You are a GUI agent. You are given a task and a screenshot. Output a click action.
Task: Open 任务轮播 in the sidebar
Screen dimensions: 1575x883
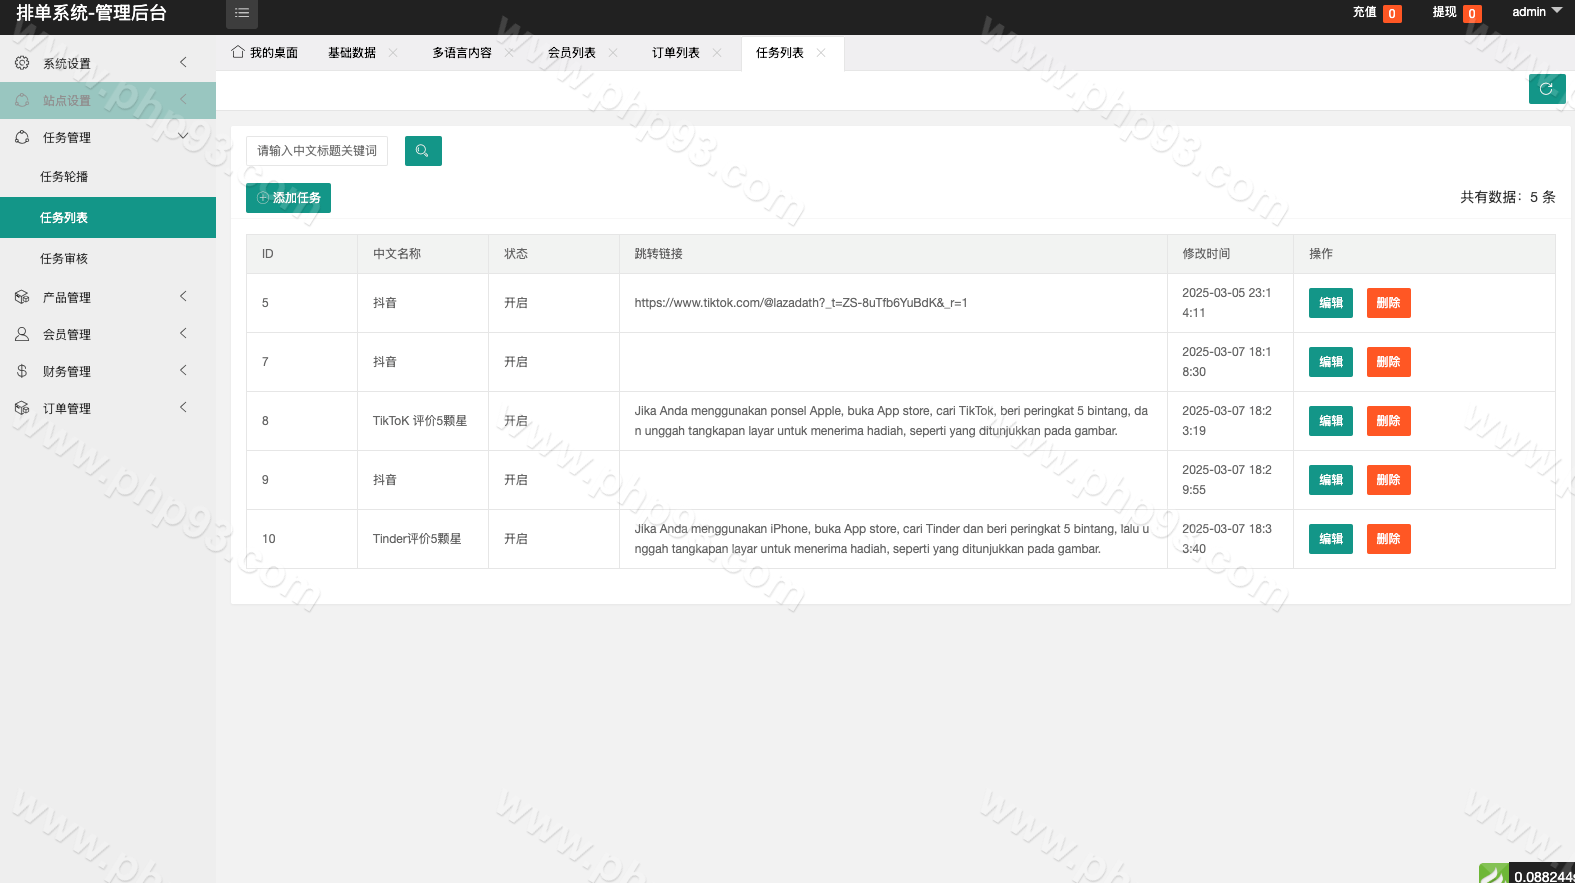click(x=64, y=176)
